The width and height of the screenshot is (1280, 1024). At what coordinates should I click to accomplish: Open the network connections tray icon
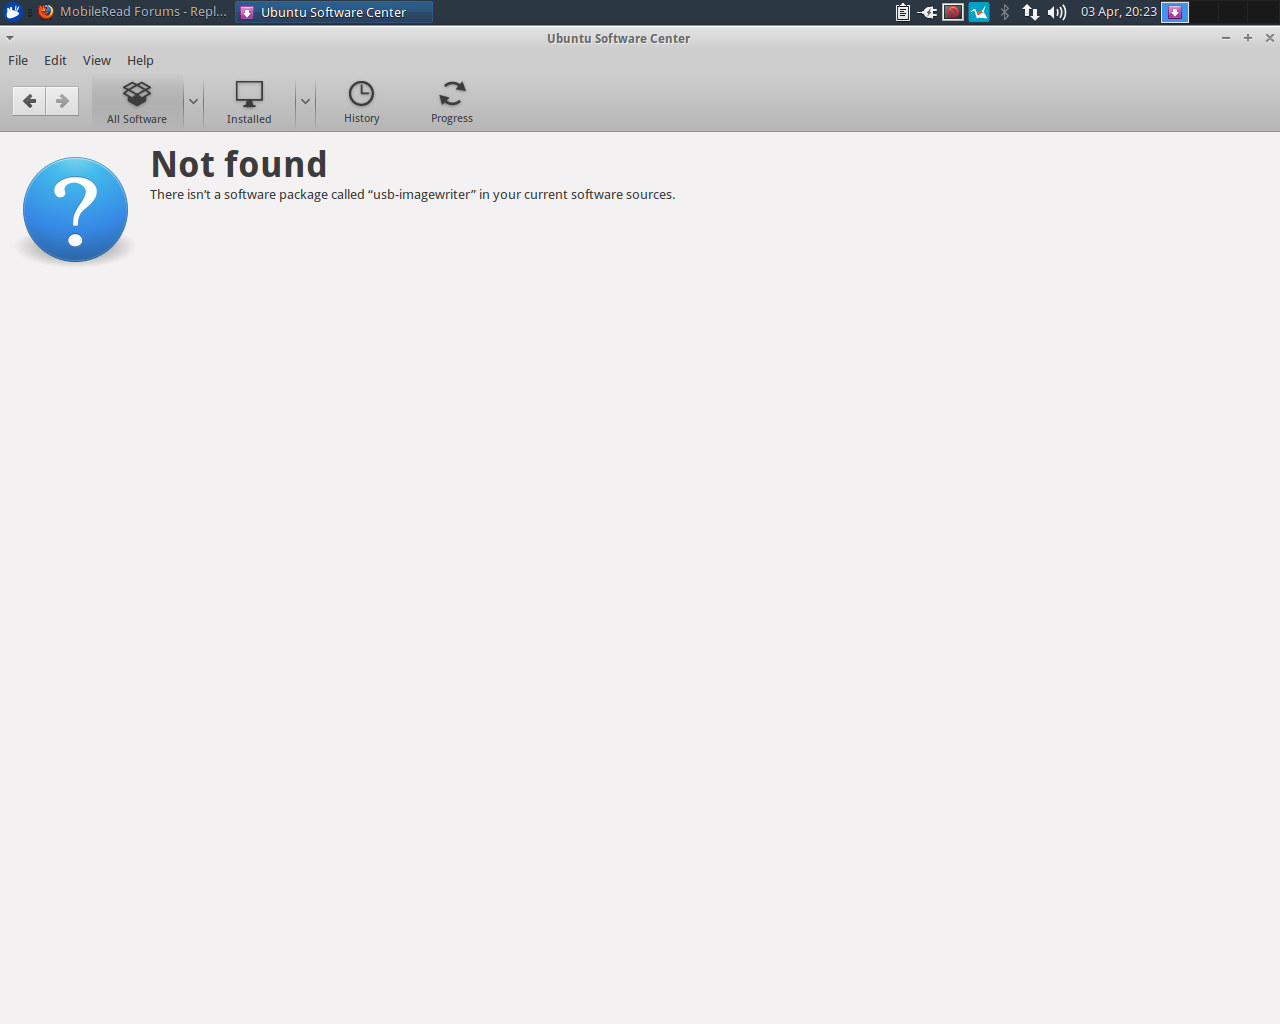(x=1030, y=12)
